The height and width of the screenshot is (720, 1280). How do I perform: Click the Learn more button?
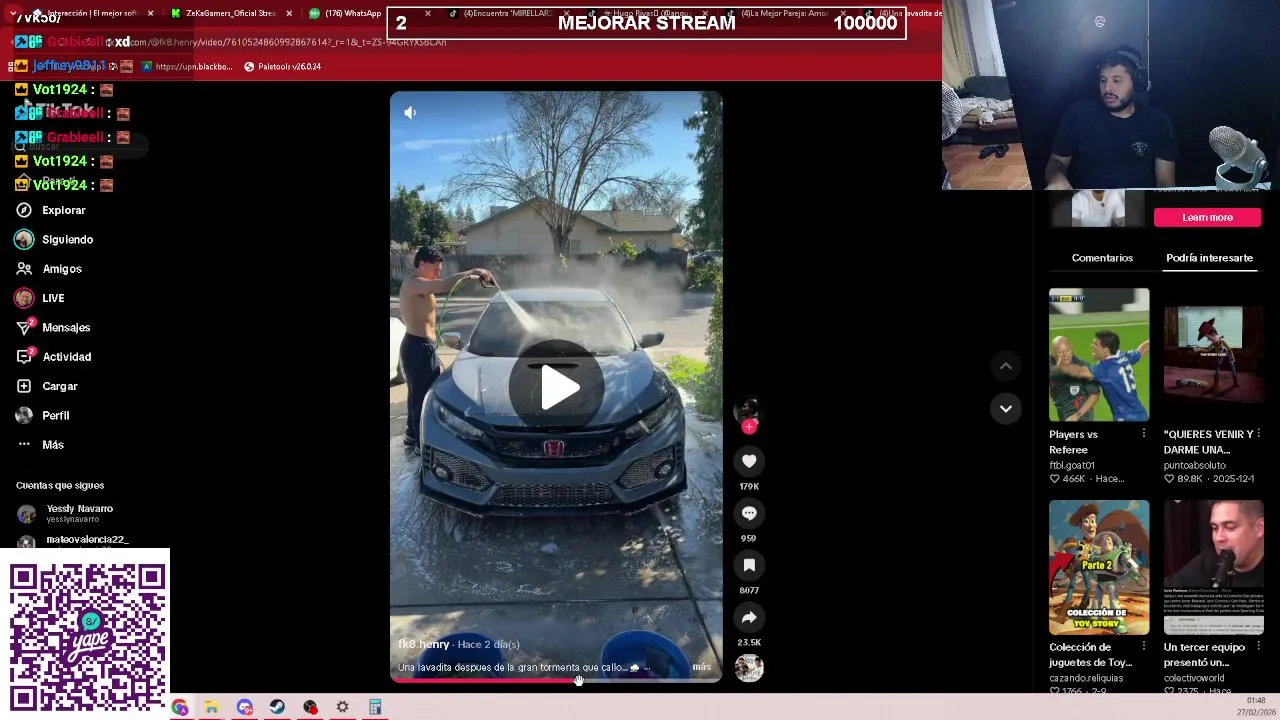1207,217
